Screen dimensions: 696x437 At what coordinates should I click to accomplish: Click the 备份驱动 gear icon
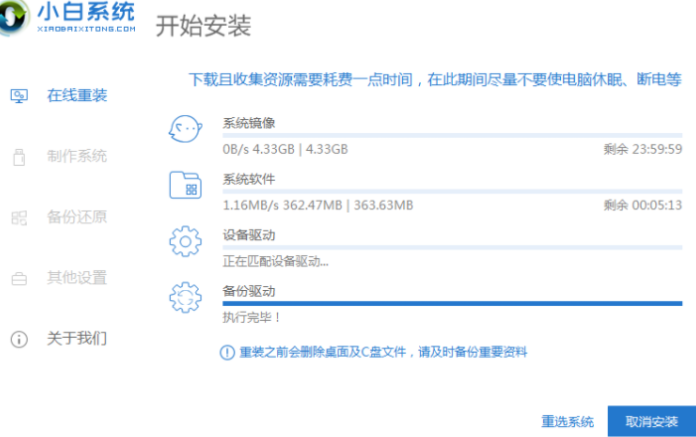(186, 299)
